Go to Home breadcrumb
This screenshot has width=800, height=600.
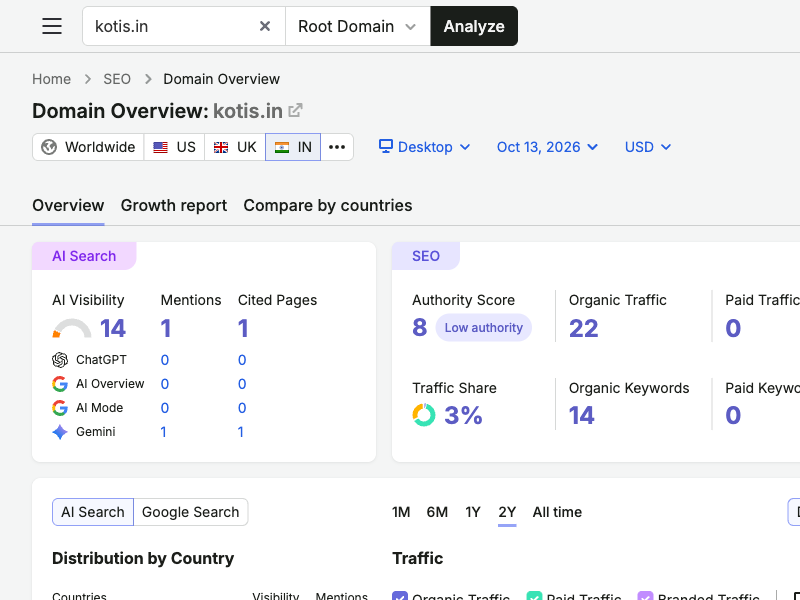52,79
